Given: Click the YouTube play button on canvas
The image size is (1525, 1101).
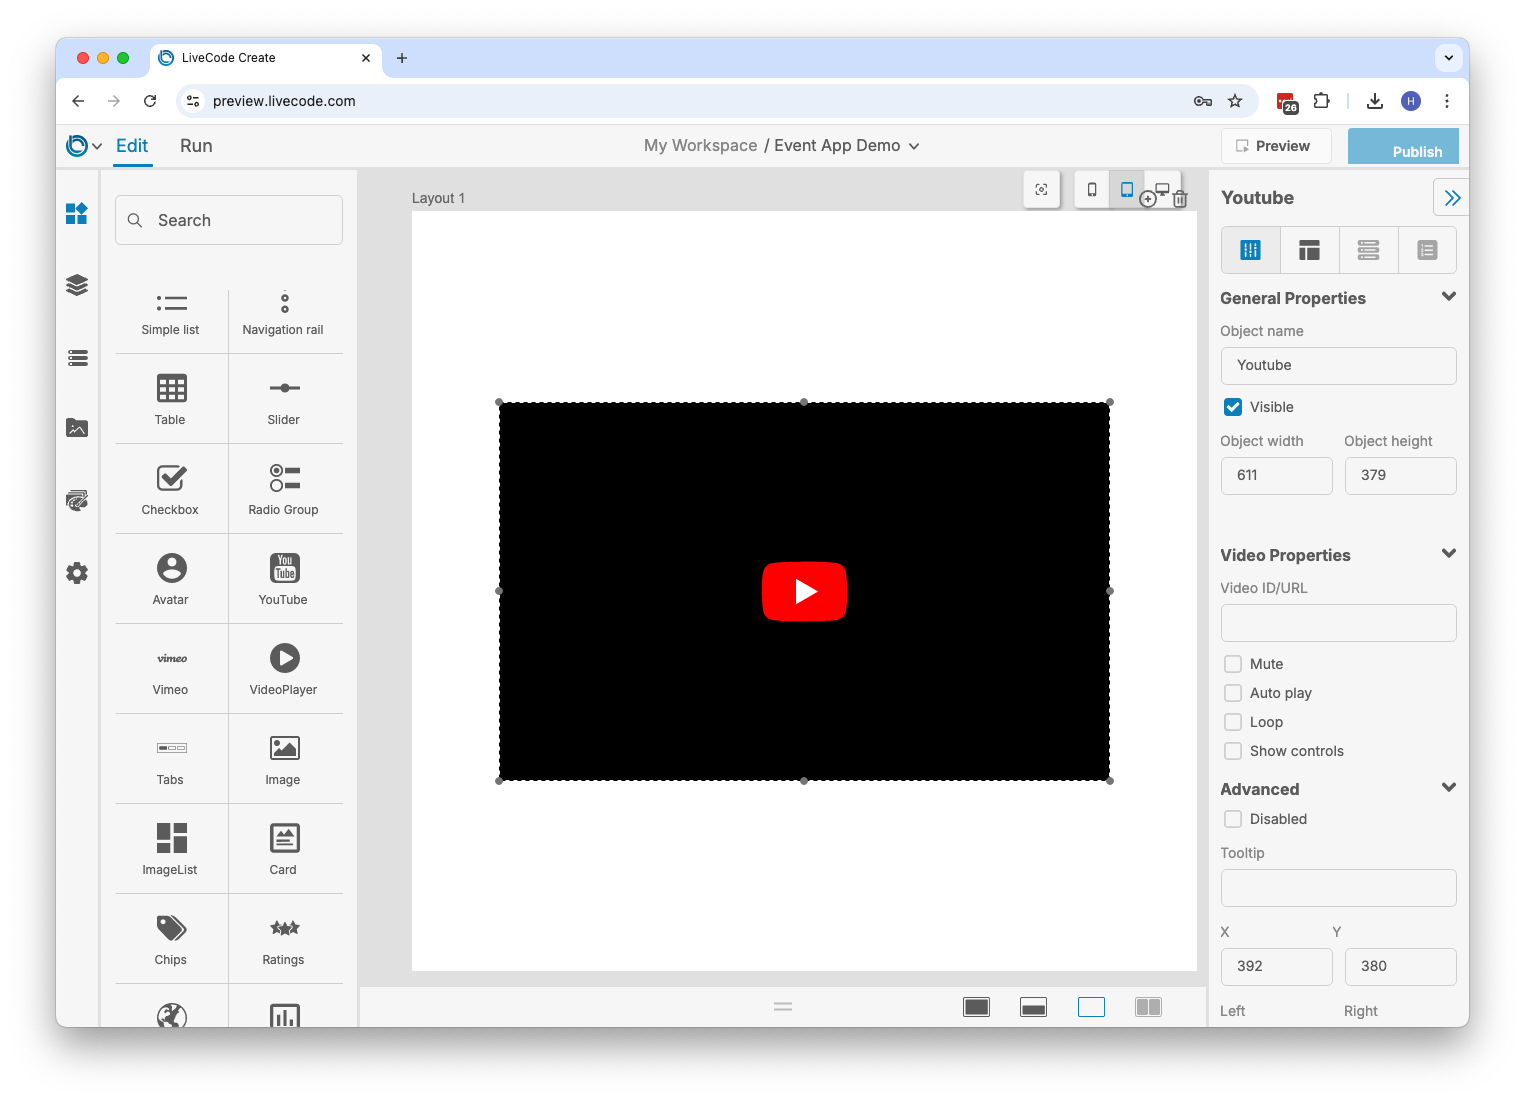Looking at the screenshot, I should pyautogui.click(x=805, y=592).
